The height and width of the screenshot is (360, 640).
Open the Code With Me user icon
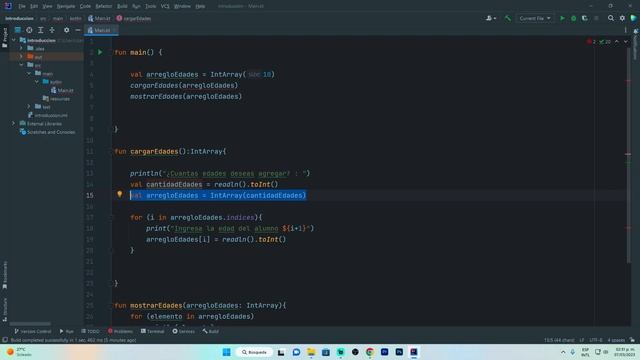pyautogui.click(x=491, y=18)
